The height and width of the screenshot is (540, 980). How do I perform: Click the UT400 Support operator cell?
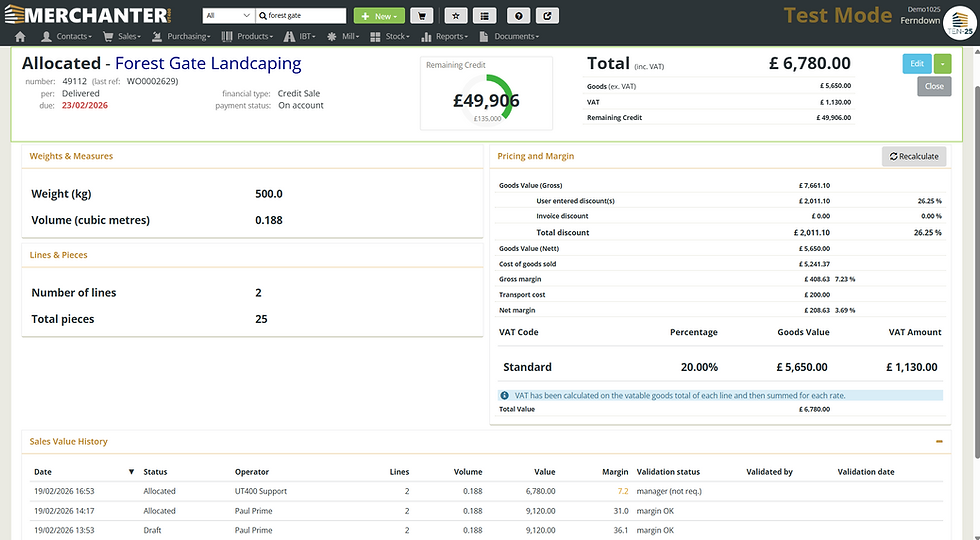click(261, 491)
